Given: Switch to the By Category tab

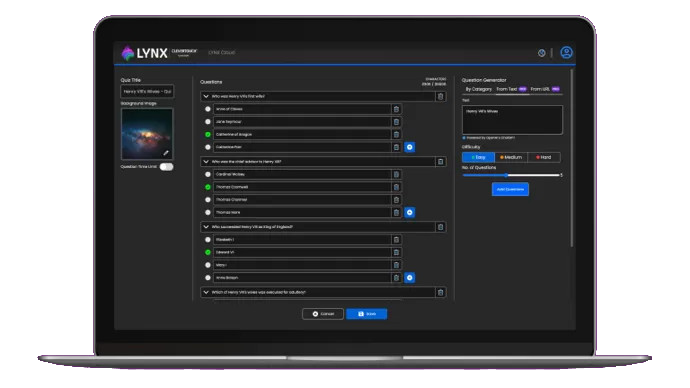Looking at the screenshot, I should tap(478, 89).
